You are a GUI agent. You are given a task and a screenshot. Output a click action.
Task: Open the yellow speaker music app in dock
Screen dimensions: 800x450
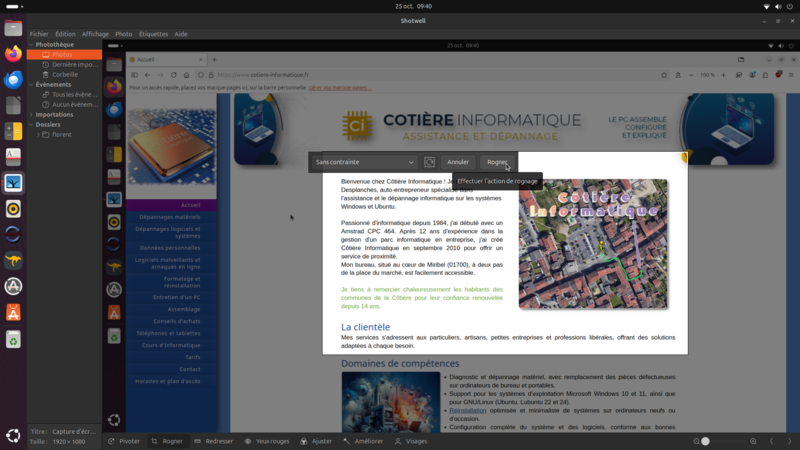click(x=13, y=209)
